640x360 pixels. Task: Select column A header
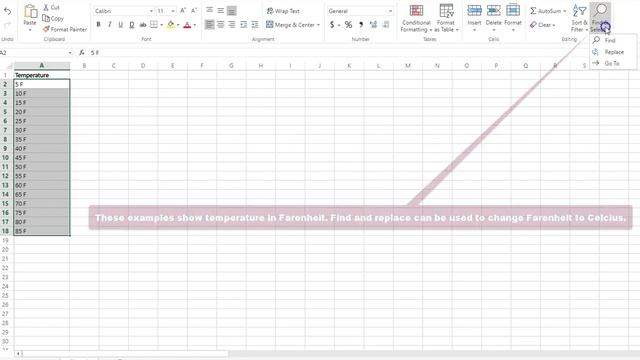42,65
